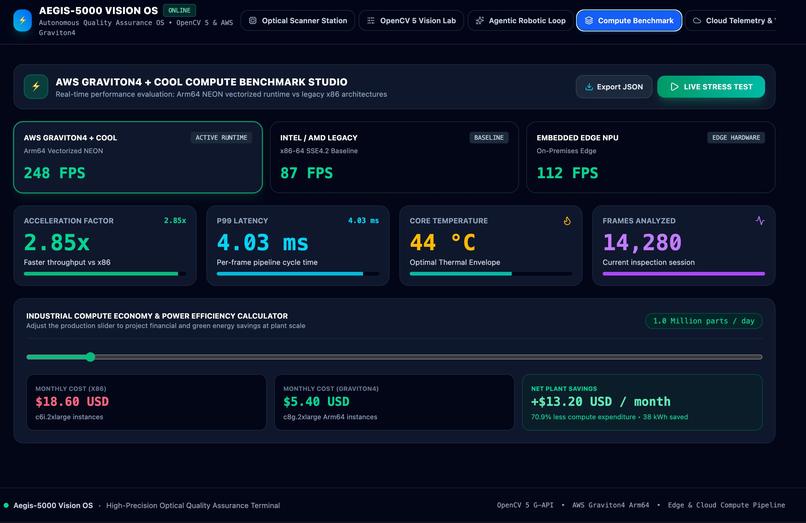Click the Aegis lightning bolt app logo
Viewport: 806px width, 523px height.
pos(22,21)
